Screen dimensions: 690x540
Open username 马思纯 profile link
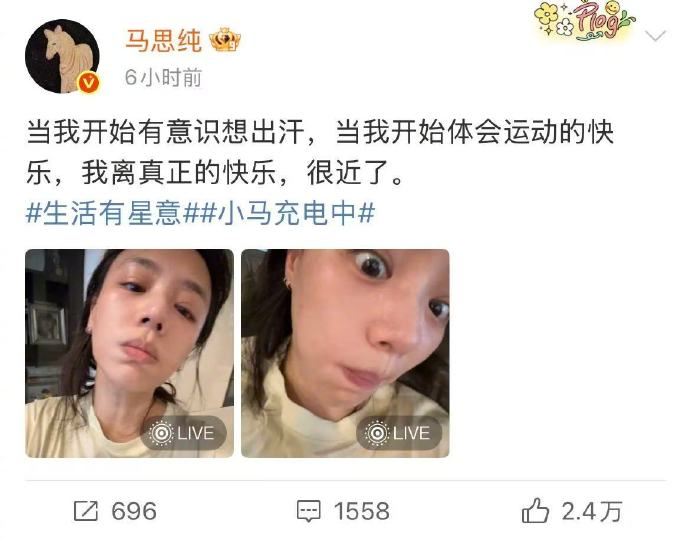[x=163, y=40]
